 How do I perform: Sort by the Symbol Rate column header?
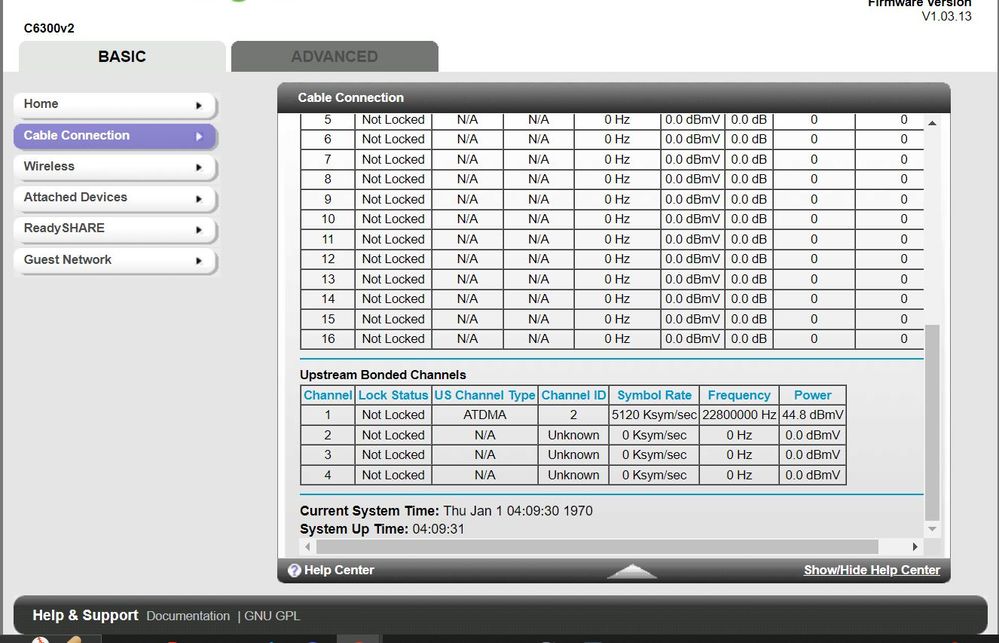653,395
